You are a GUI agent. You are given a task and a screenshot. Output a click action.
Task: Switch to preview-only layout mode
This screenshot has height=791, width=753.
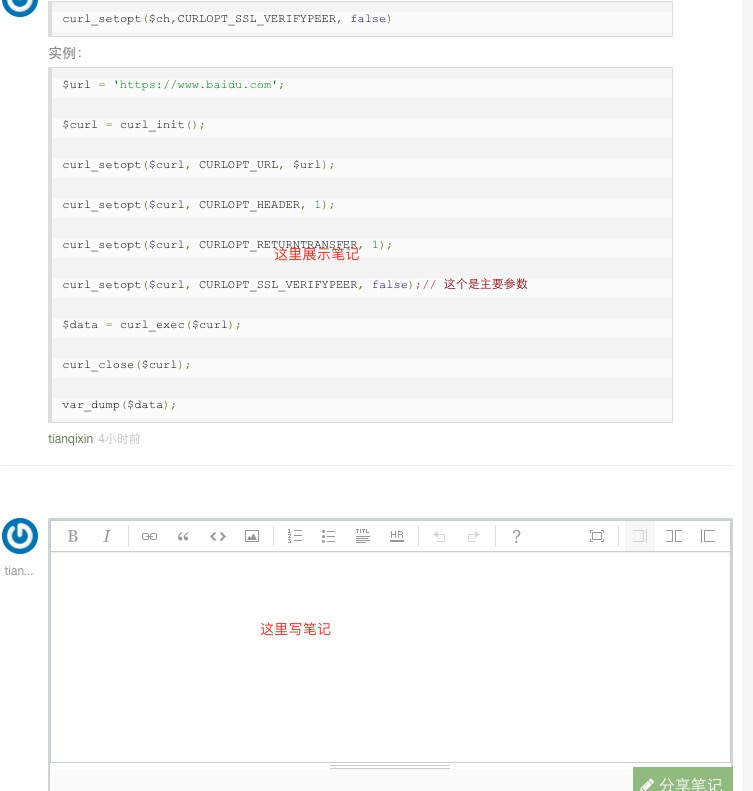[x=708, y=536]
